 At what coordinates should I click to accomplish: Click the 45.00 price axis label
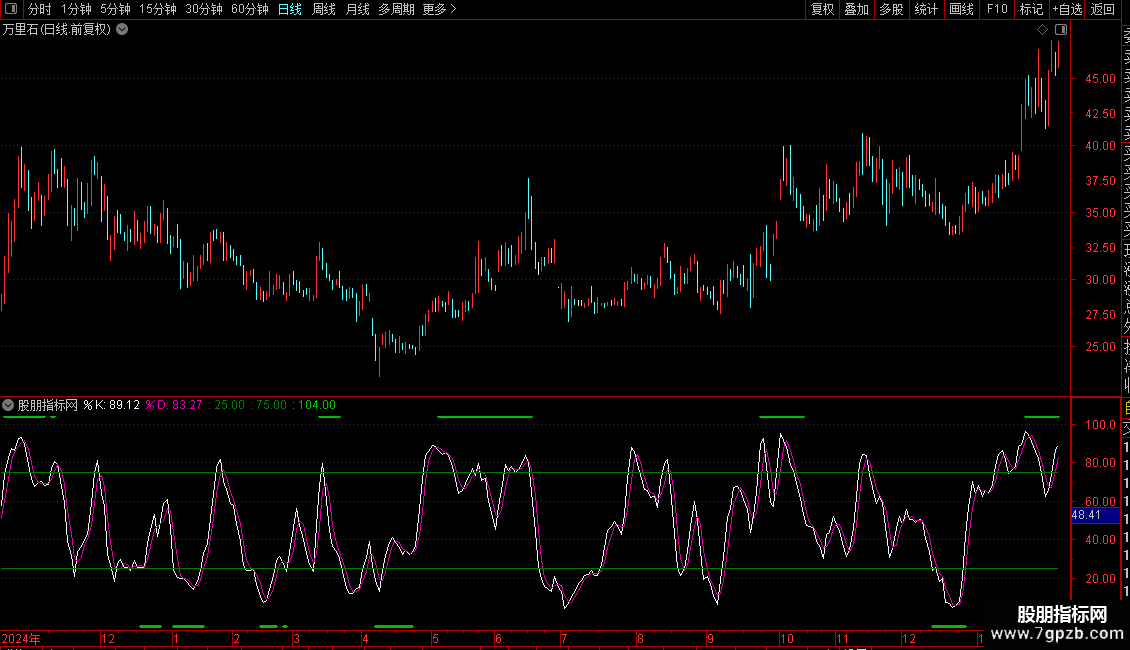point(1100,79)
